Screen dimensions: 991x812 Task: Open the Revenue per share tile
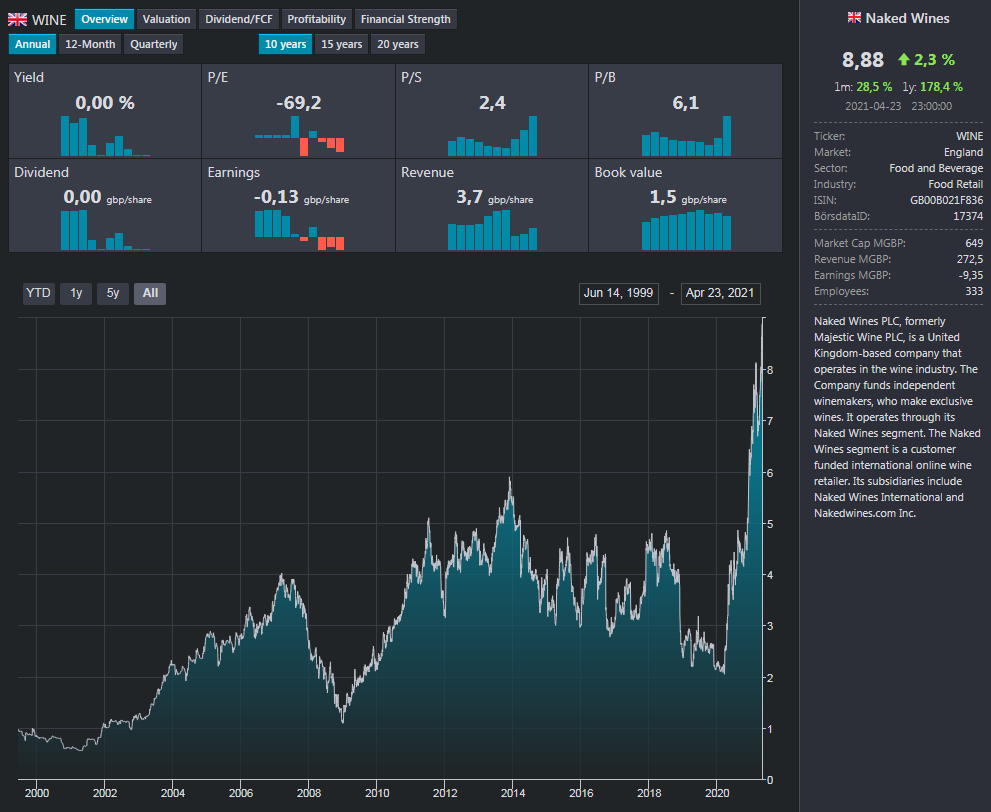pyautogui.click(x=492, y=205)
